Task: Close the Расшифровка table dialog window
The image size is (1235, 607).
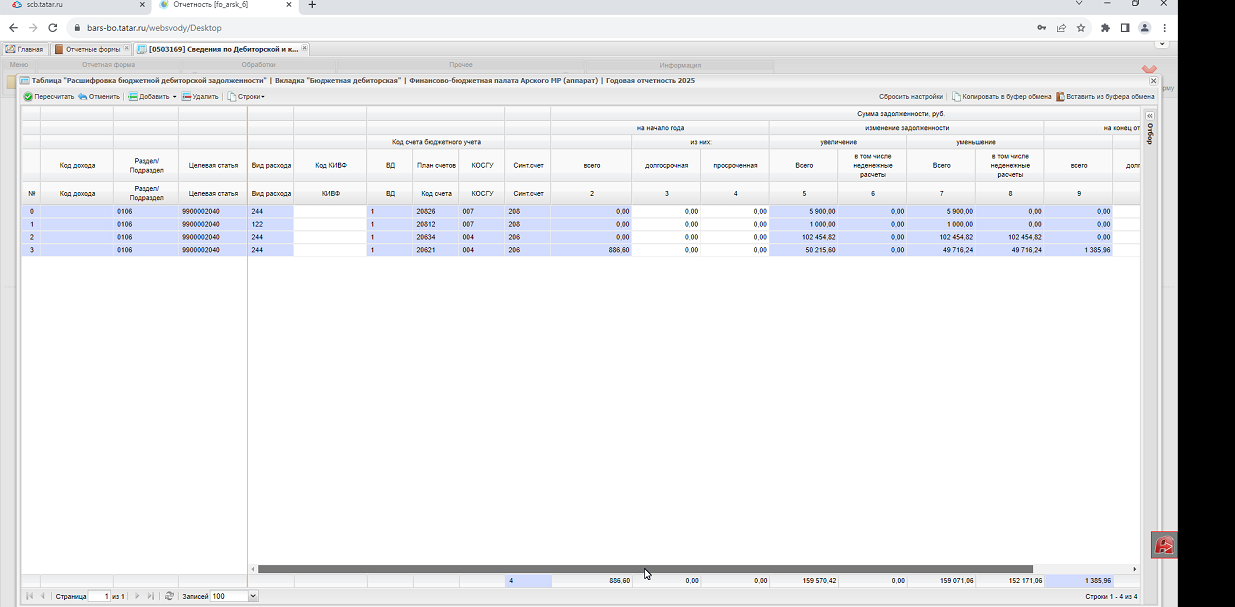Action: click(1153, 81)
